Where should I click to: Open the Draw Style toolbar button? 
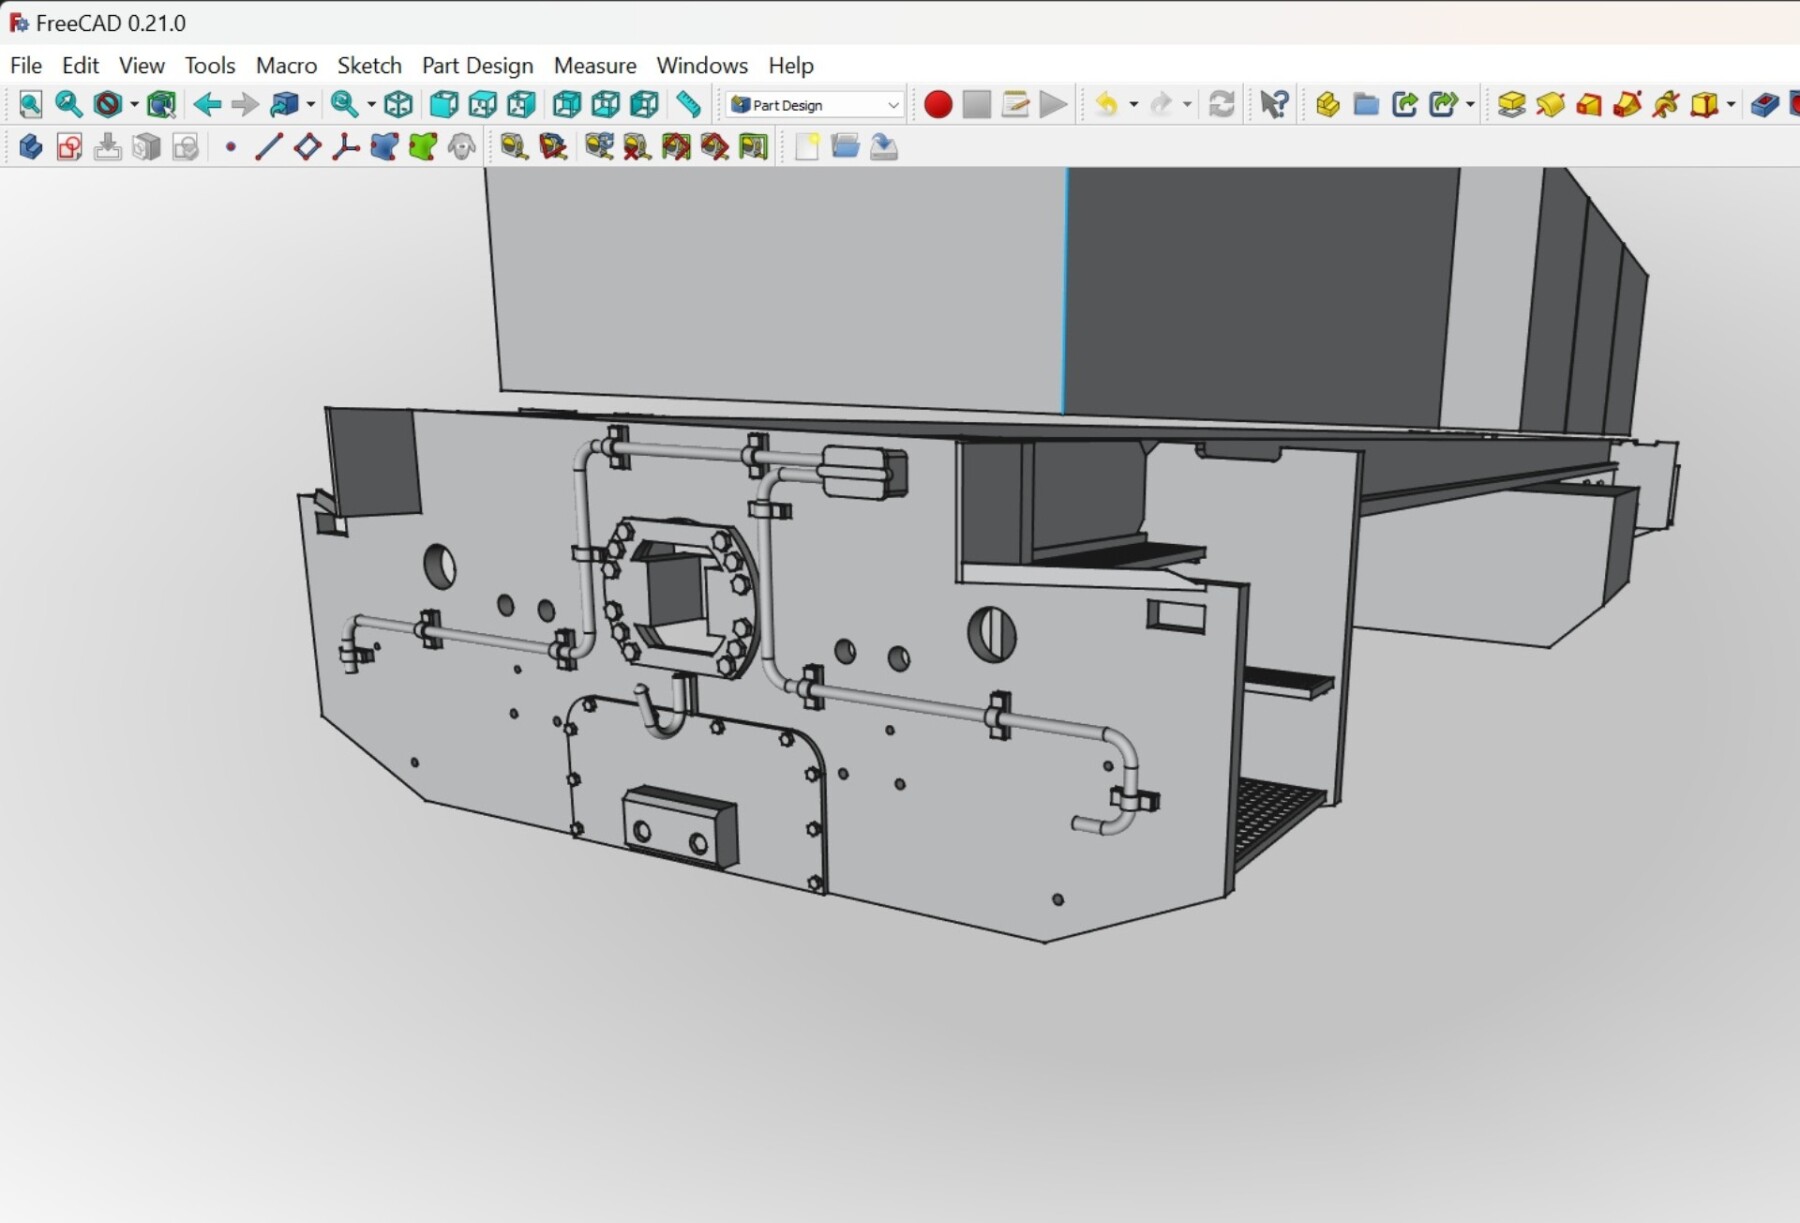[x=108, y=104]
